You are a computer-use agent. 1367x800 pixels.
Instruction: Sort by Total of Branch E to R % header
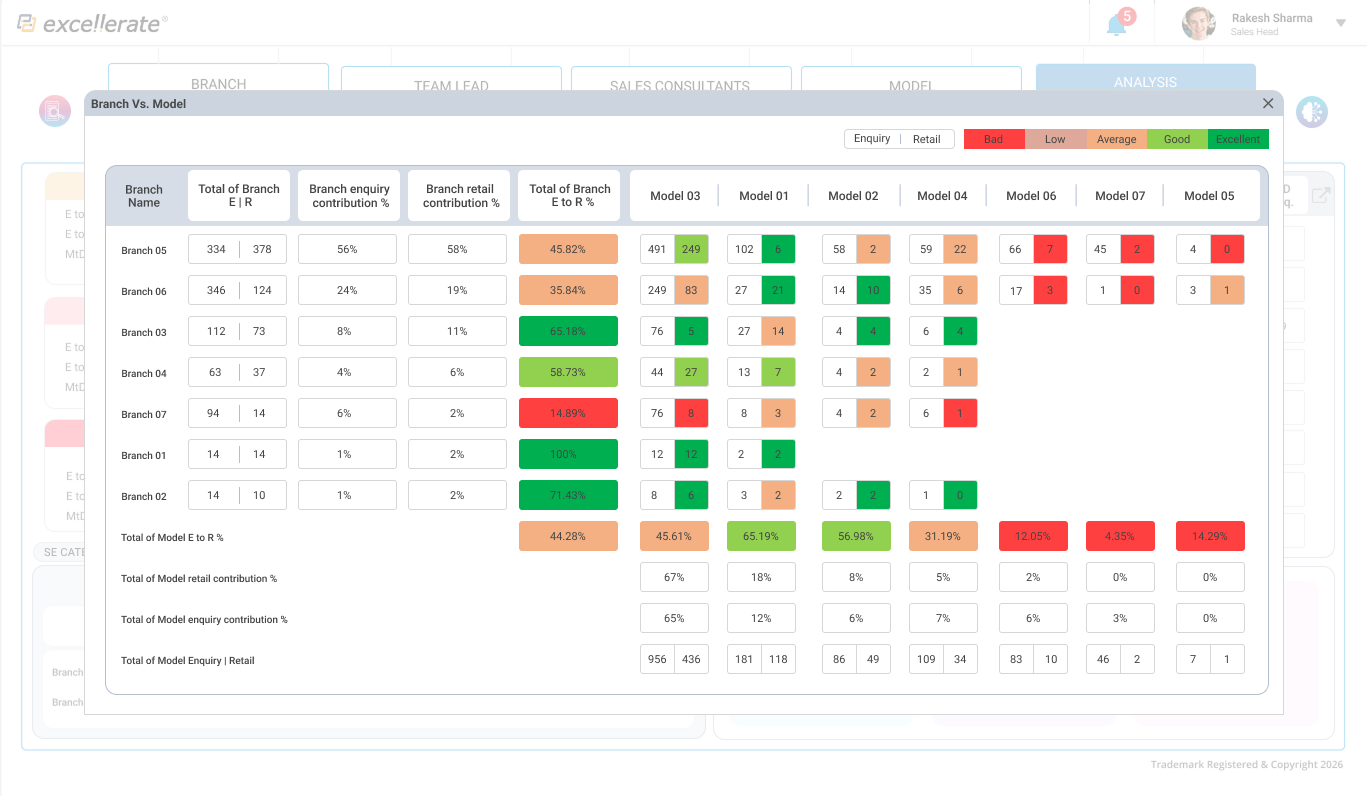569,195
